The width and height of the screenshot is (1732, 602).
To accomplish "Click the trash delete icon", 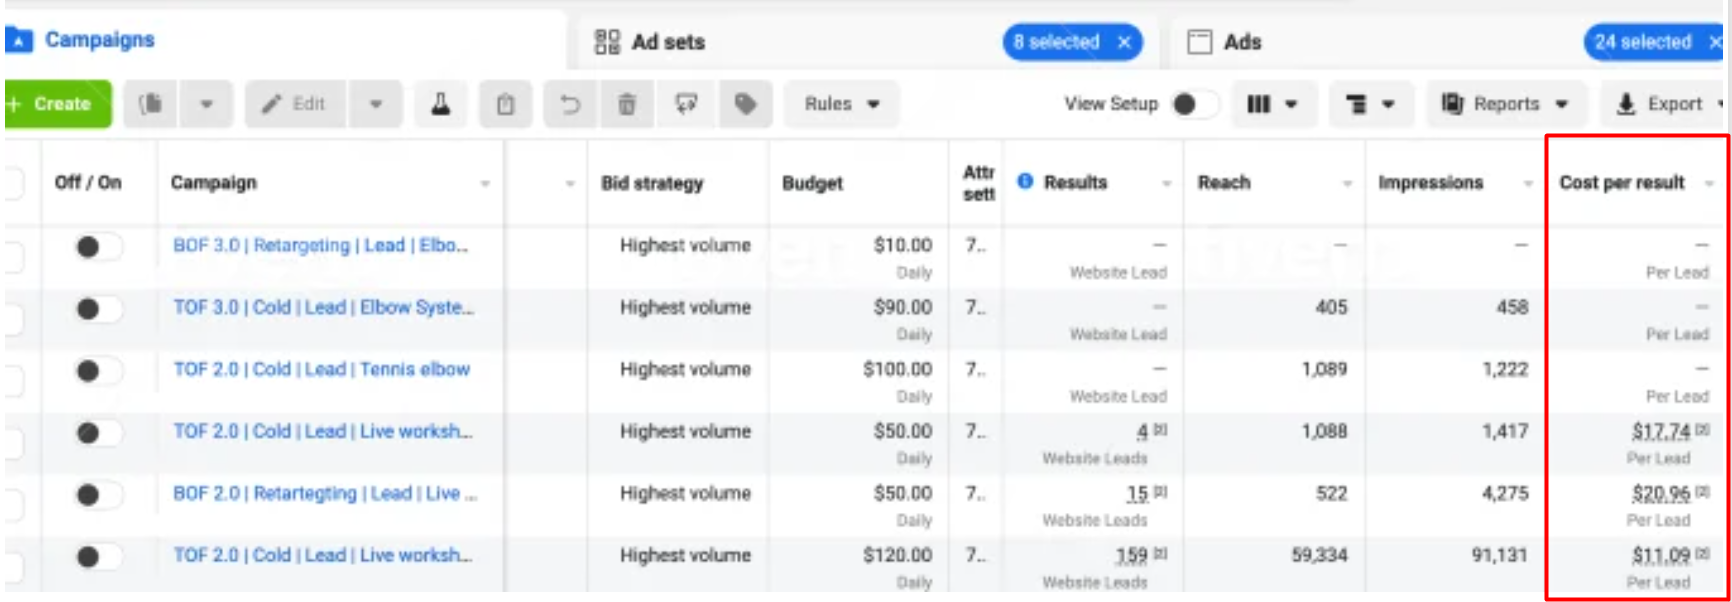I will click(x=627, y=104).
